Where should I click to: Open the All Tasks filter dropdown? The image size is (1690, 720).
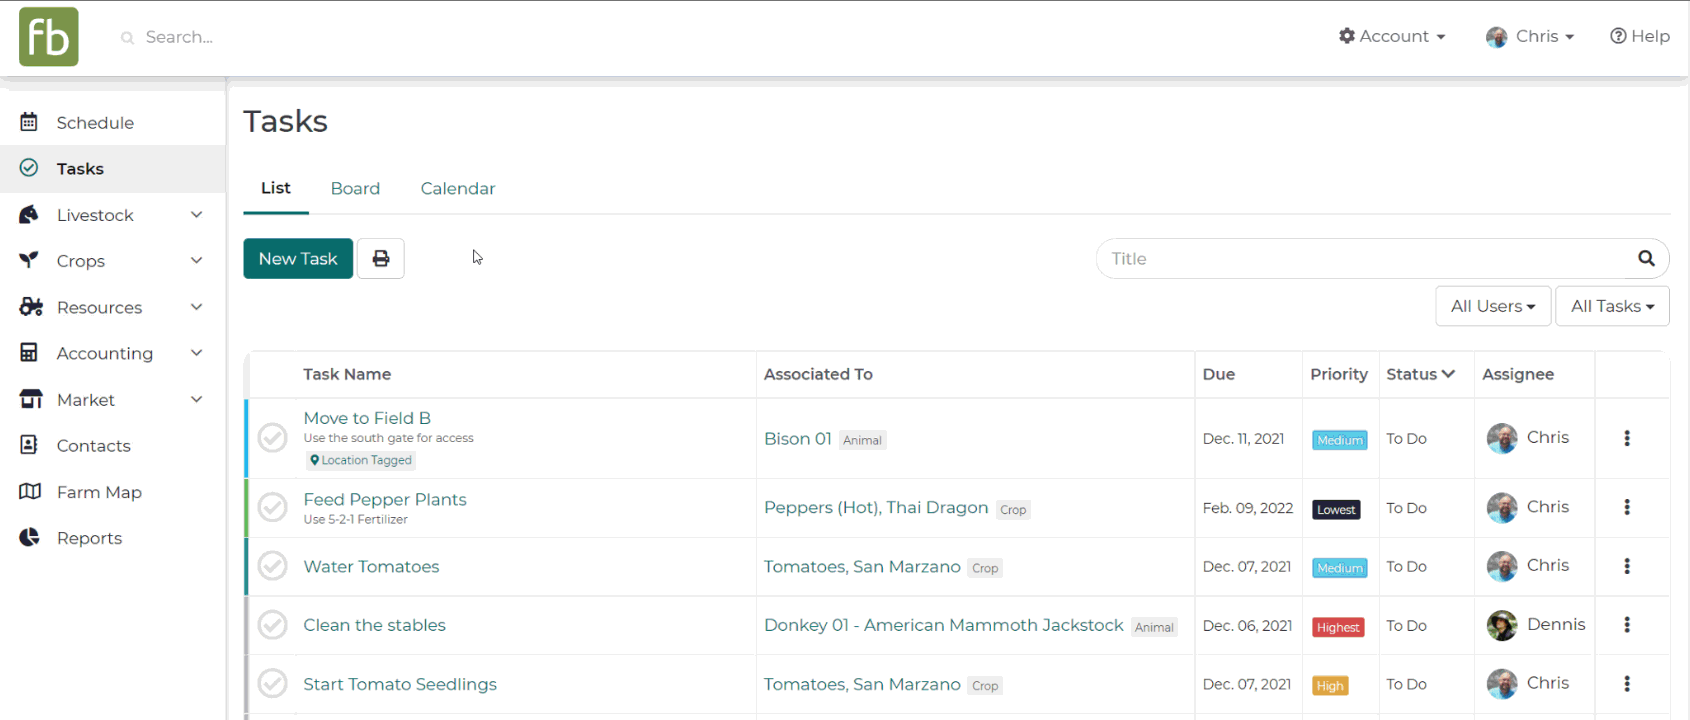(x=1612, y=306)
